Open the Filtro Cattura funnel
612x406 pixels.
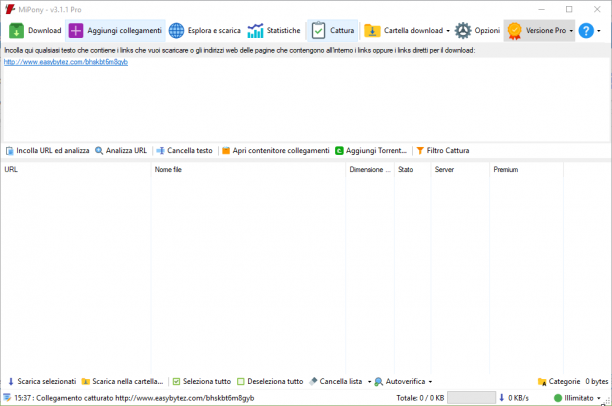tap(443, 151)
